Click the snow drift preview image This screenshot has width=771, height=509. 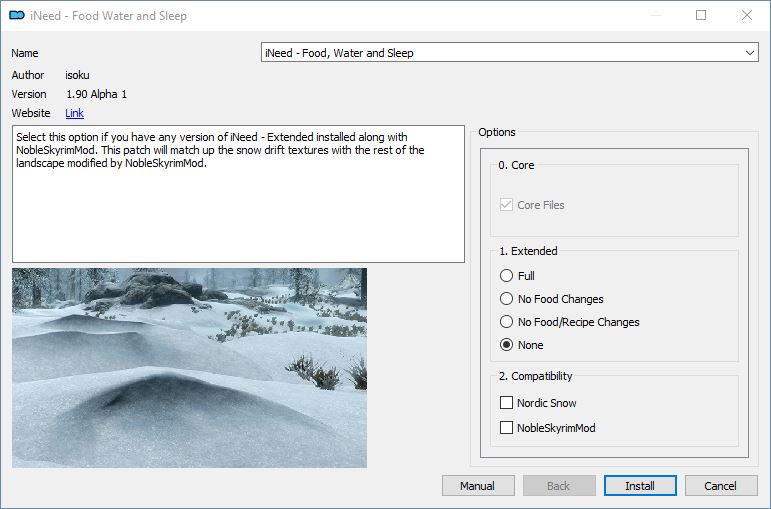[189, 368]
